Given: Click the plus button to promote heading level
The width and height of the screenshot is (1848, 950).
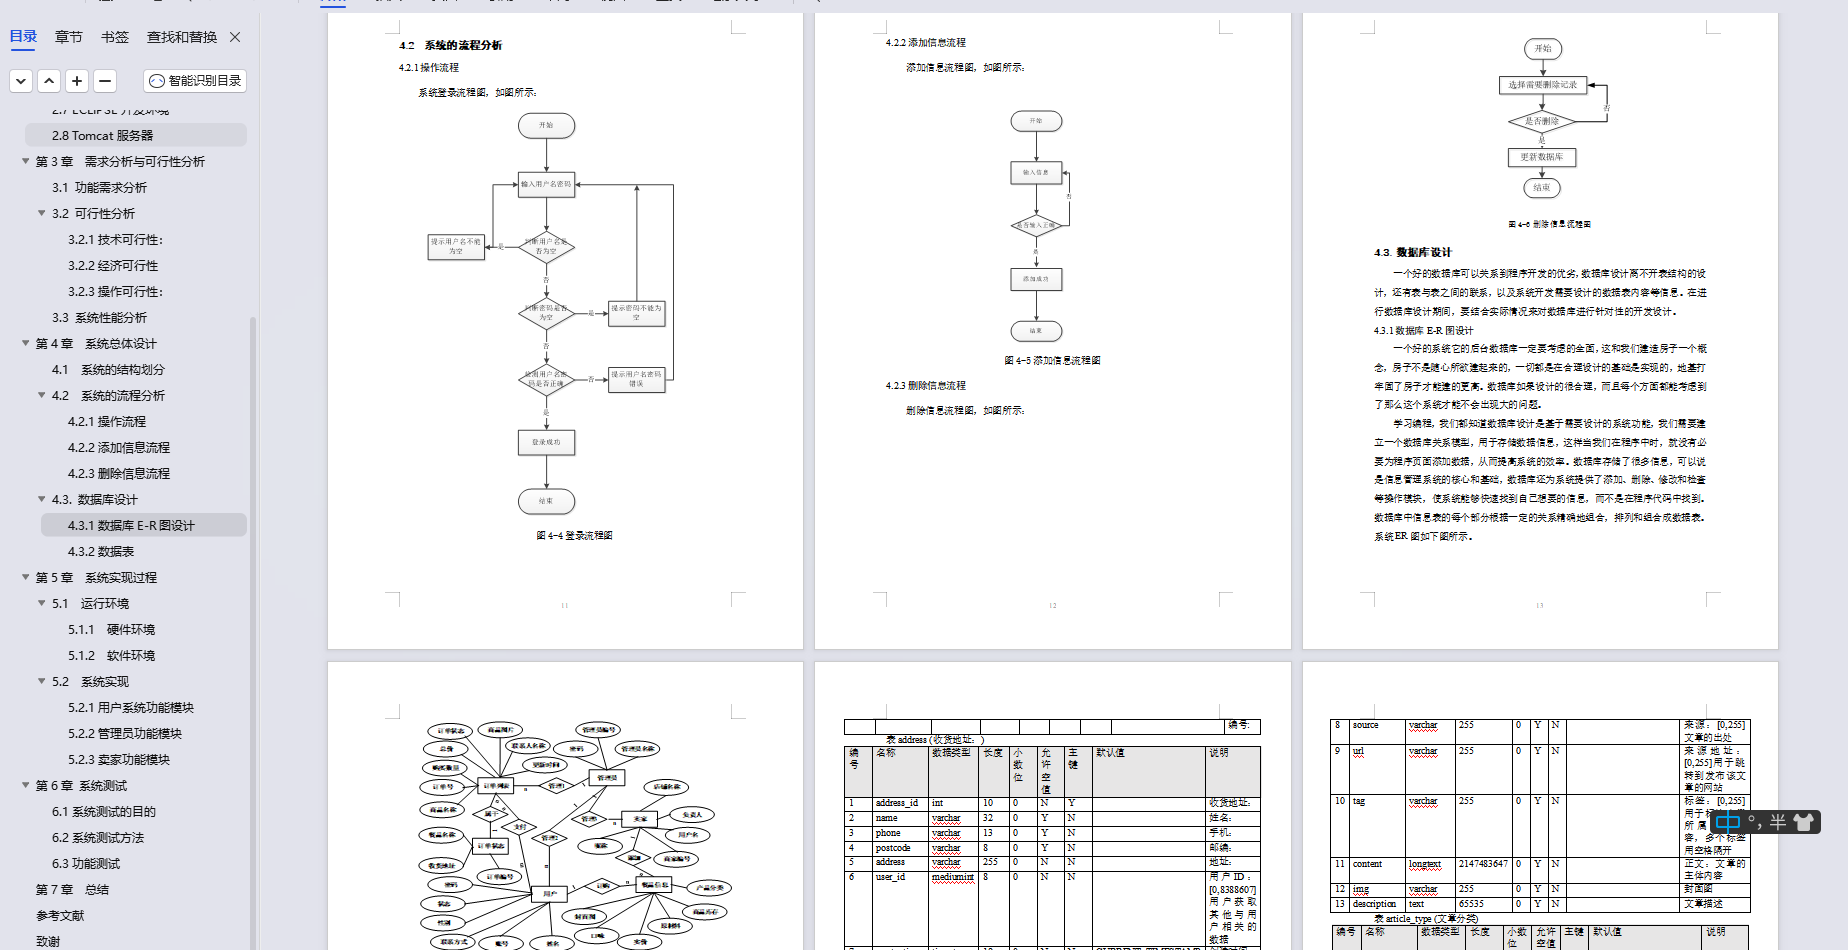Looking at the screenshot, I should point(77,81).
